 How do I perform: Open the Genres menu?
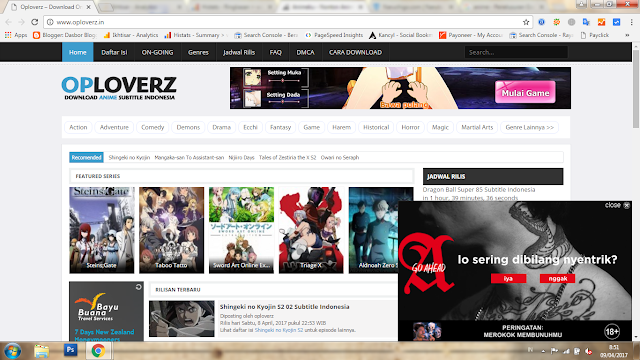coord(198,52)
